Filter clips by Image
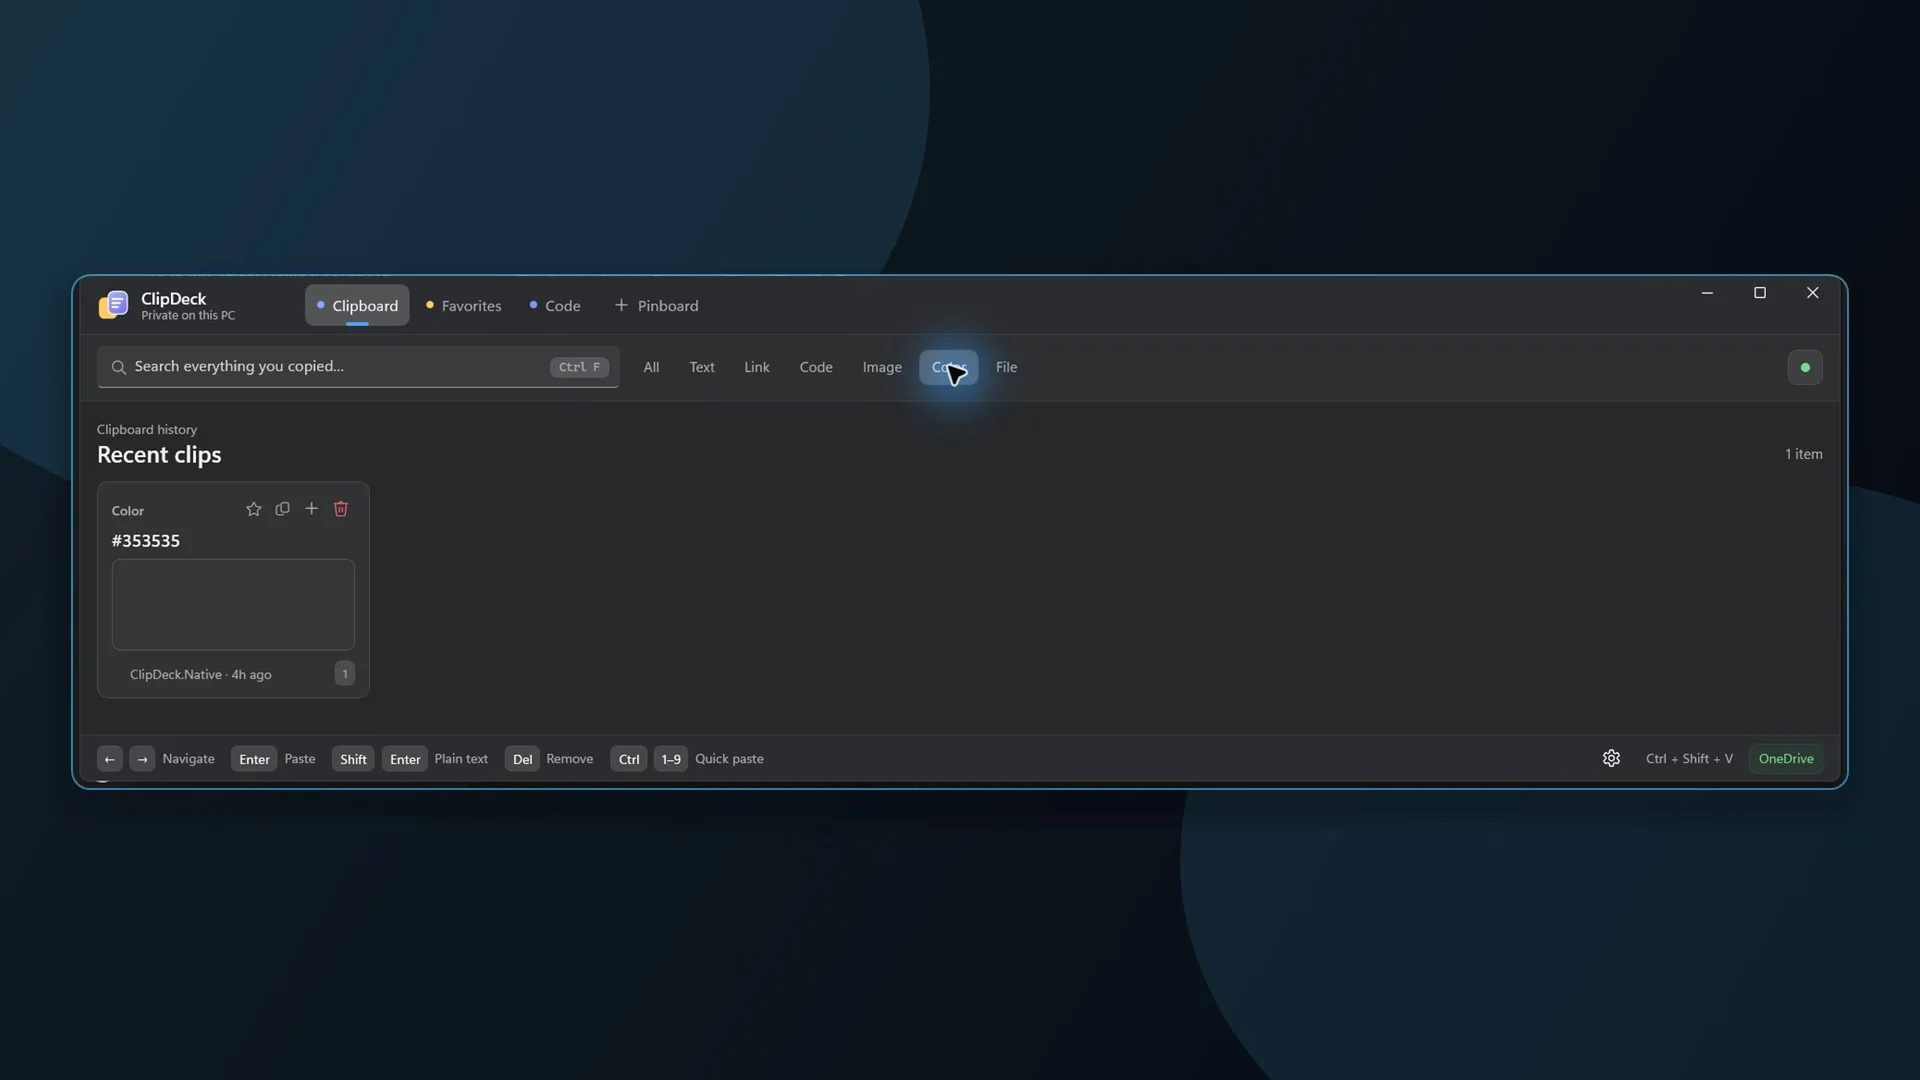The height and width of the screenshot is (1080, 1920). point(882,367)
